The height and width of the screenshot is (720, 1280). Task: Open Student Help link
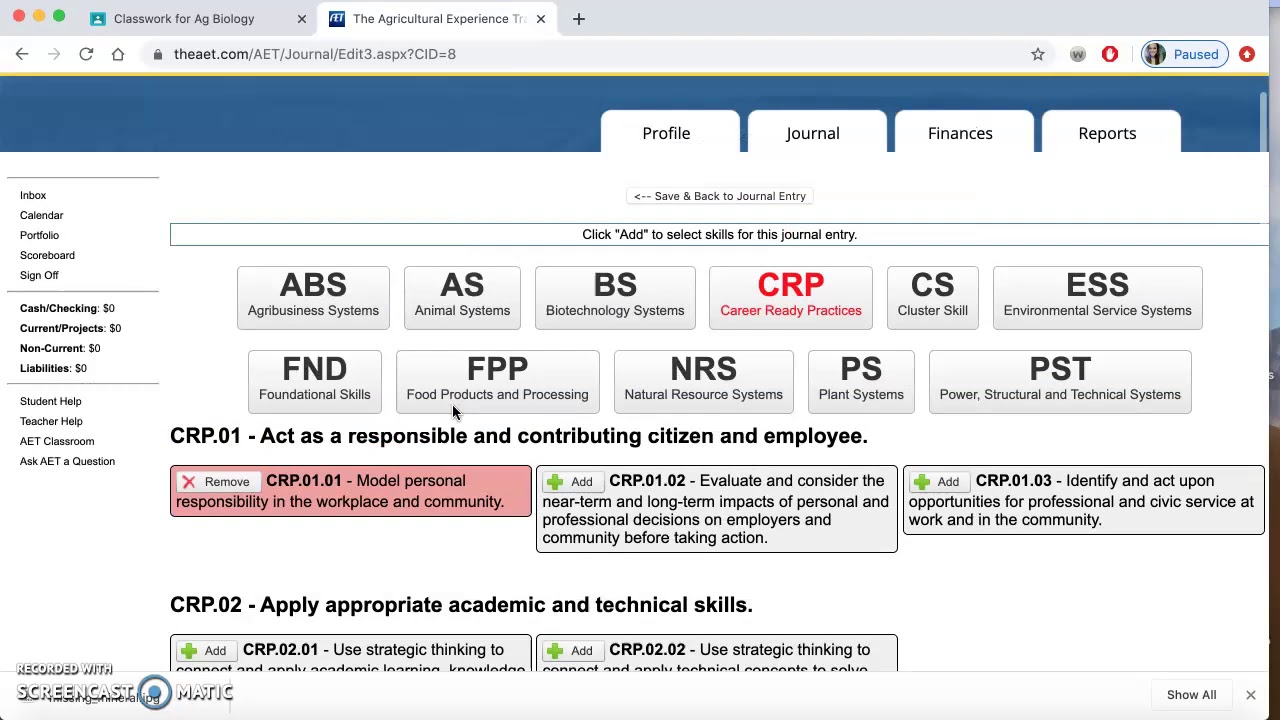50,401
